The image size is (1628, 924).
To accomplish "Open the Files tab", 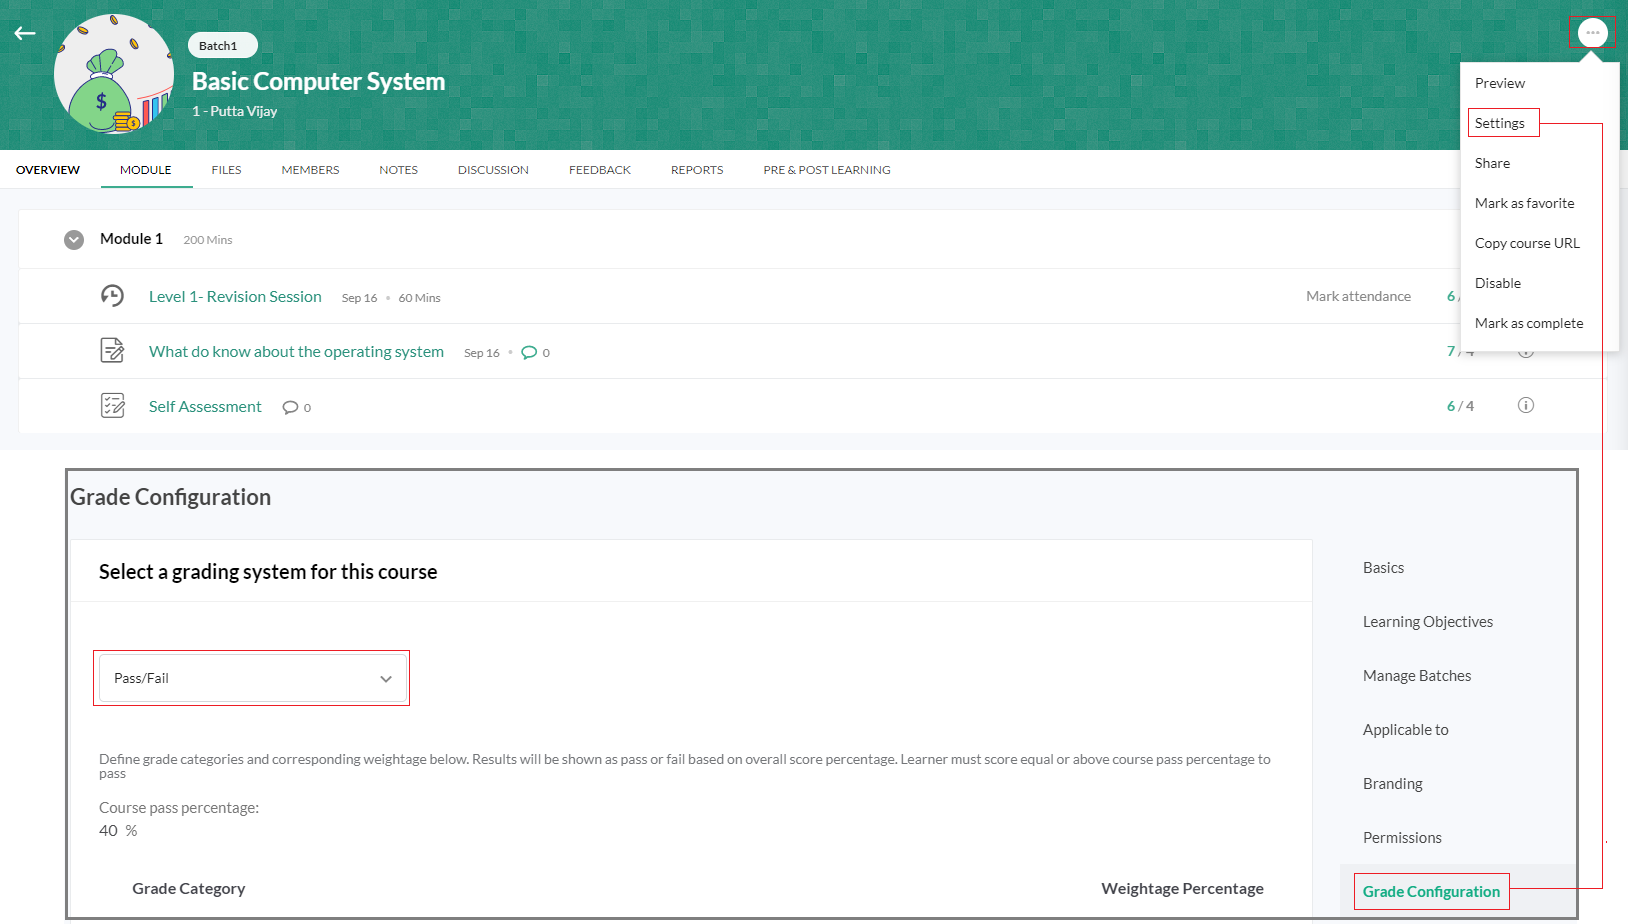I will pyautogui.click(x=226, y=170).
